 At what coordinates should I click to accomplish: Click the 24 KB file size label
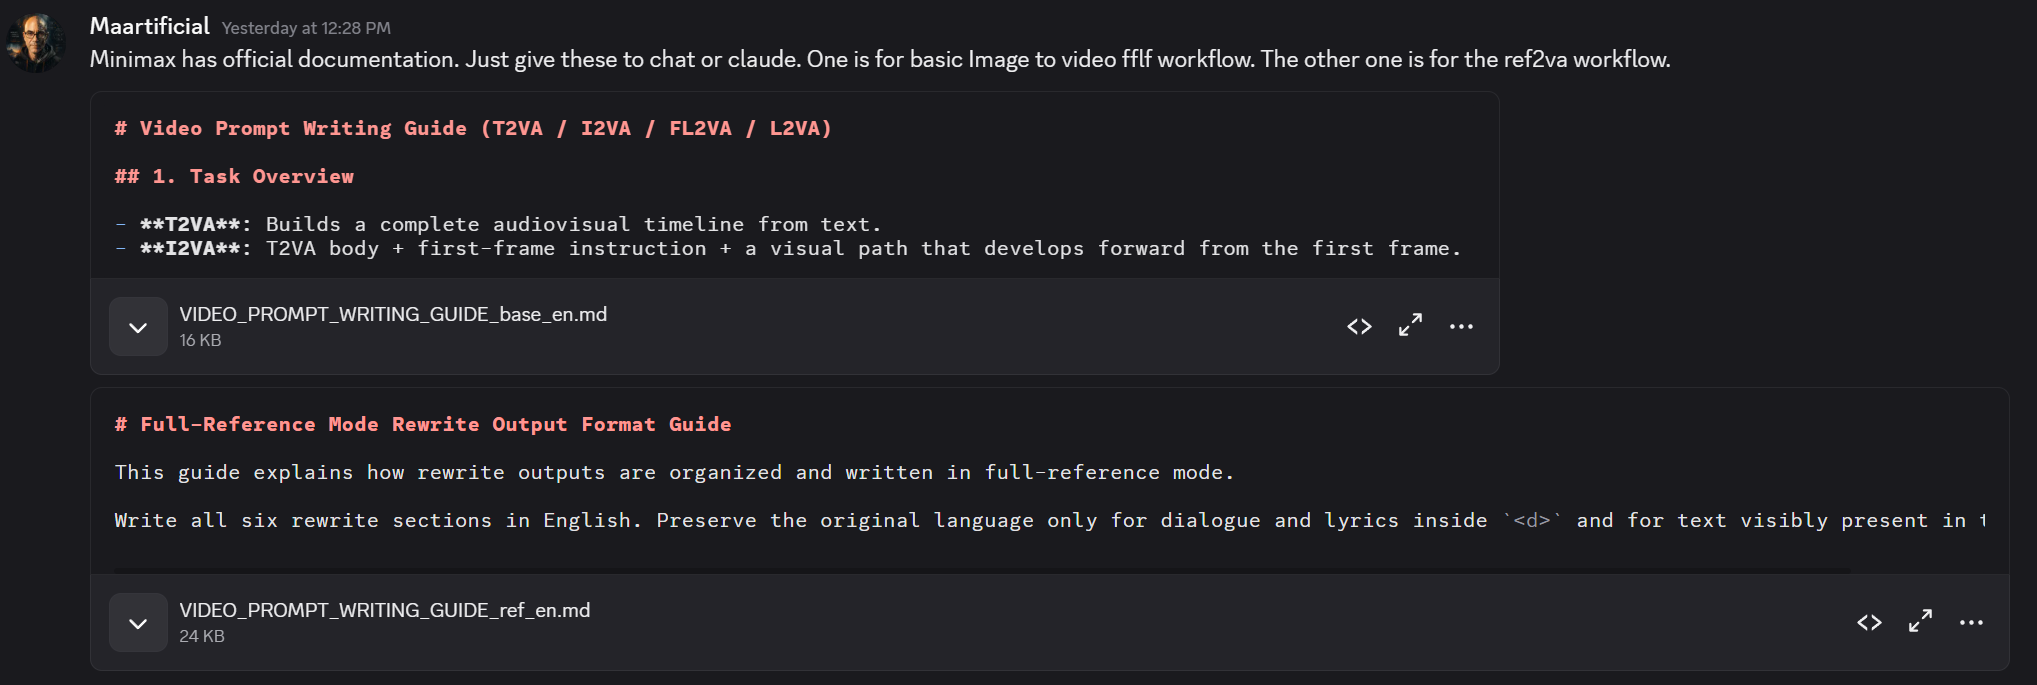click(x=202, y=636)
